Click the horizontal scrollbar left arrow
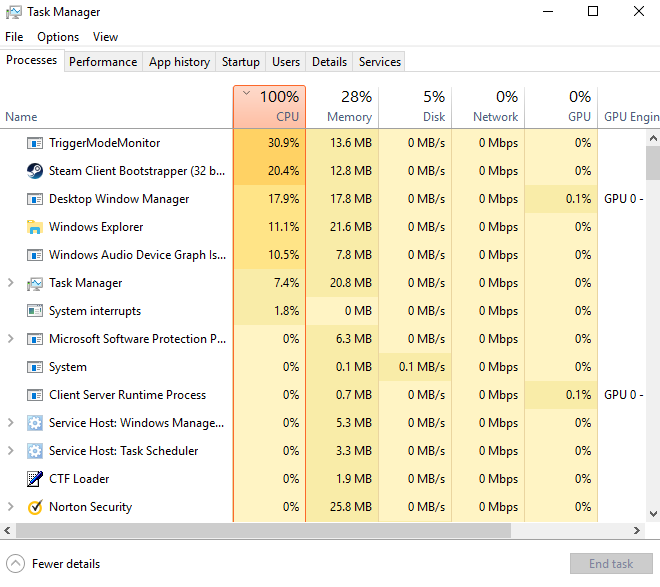This screenshot has height=587, width=660. [7, 531]
